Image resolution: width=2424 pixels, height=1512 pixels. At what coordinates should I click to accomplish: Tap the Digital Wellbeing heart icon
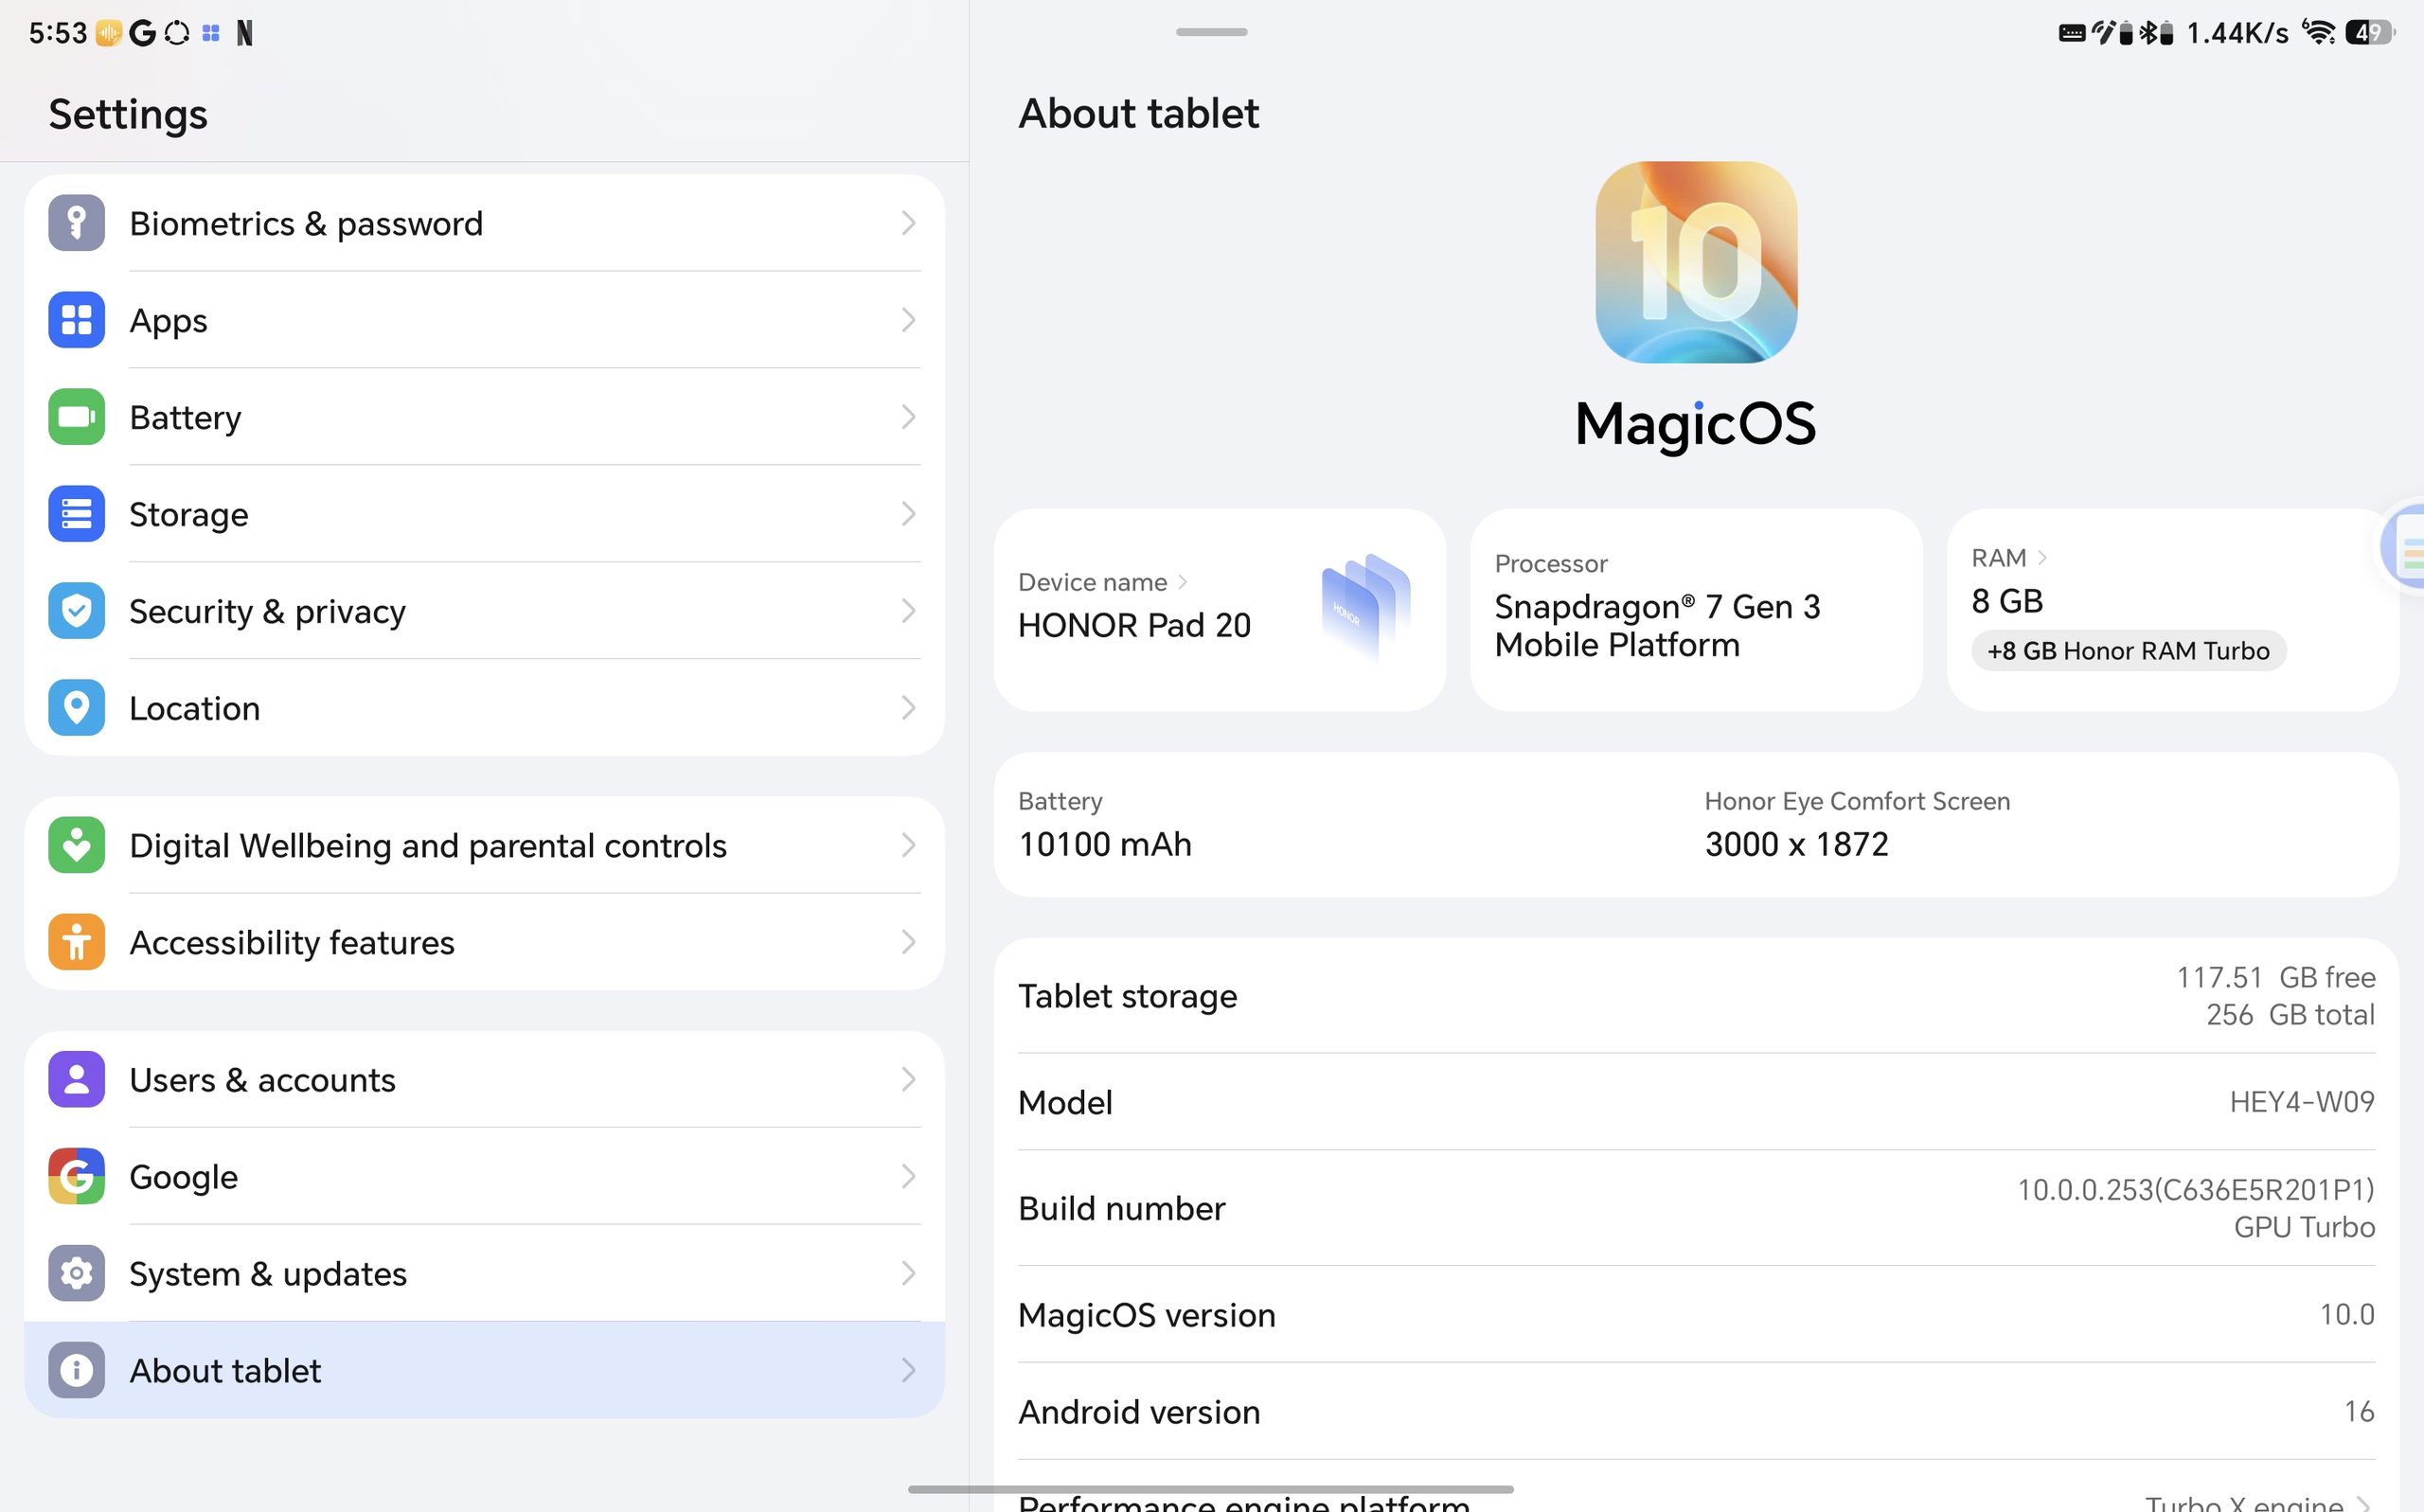click(76, 845)
